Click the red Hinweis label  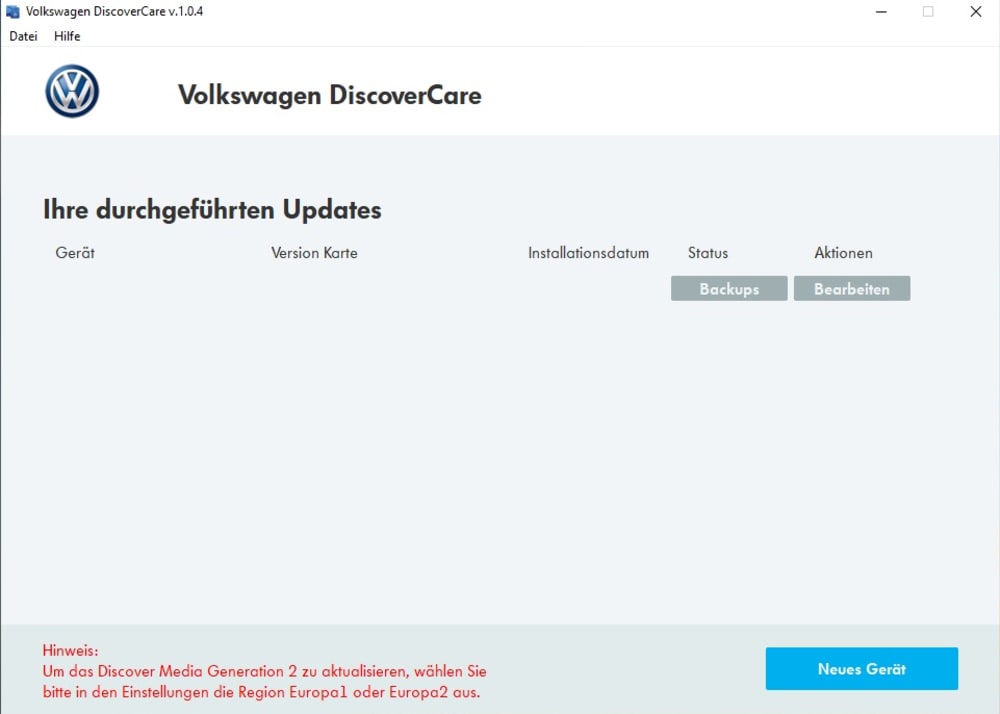(x=71, y=651)
